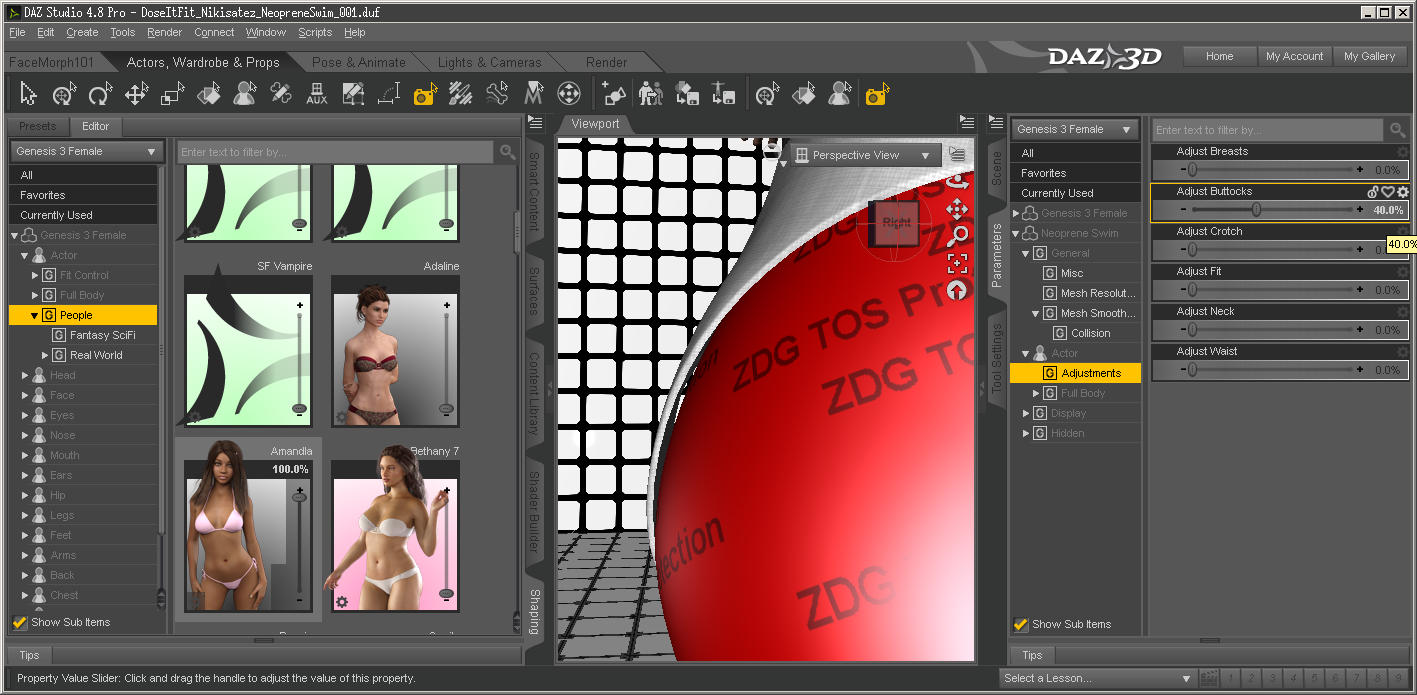Open the Smart Content side tab
This screenshot has height=695, width=1417.
[x=534, y=192]
